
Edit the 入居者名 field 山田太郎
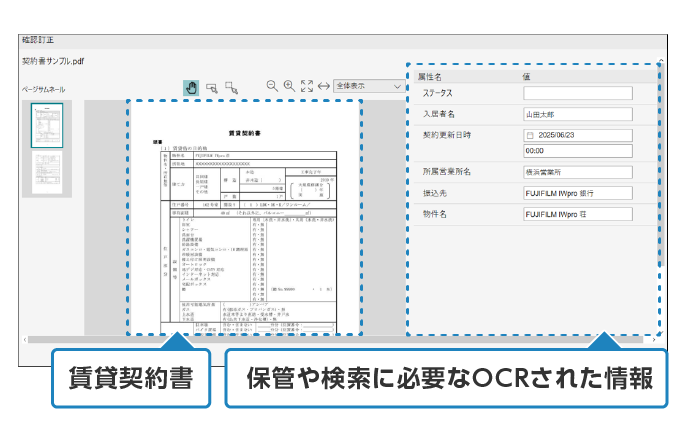[578, 114]
